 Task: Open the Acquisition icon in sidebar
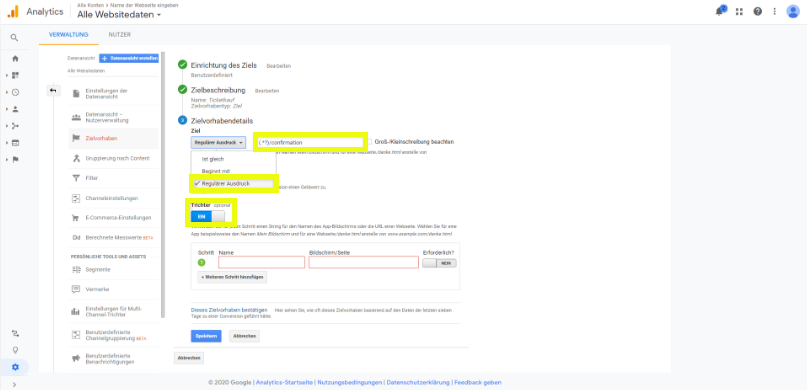[x=15, y=126]
